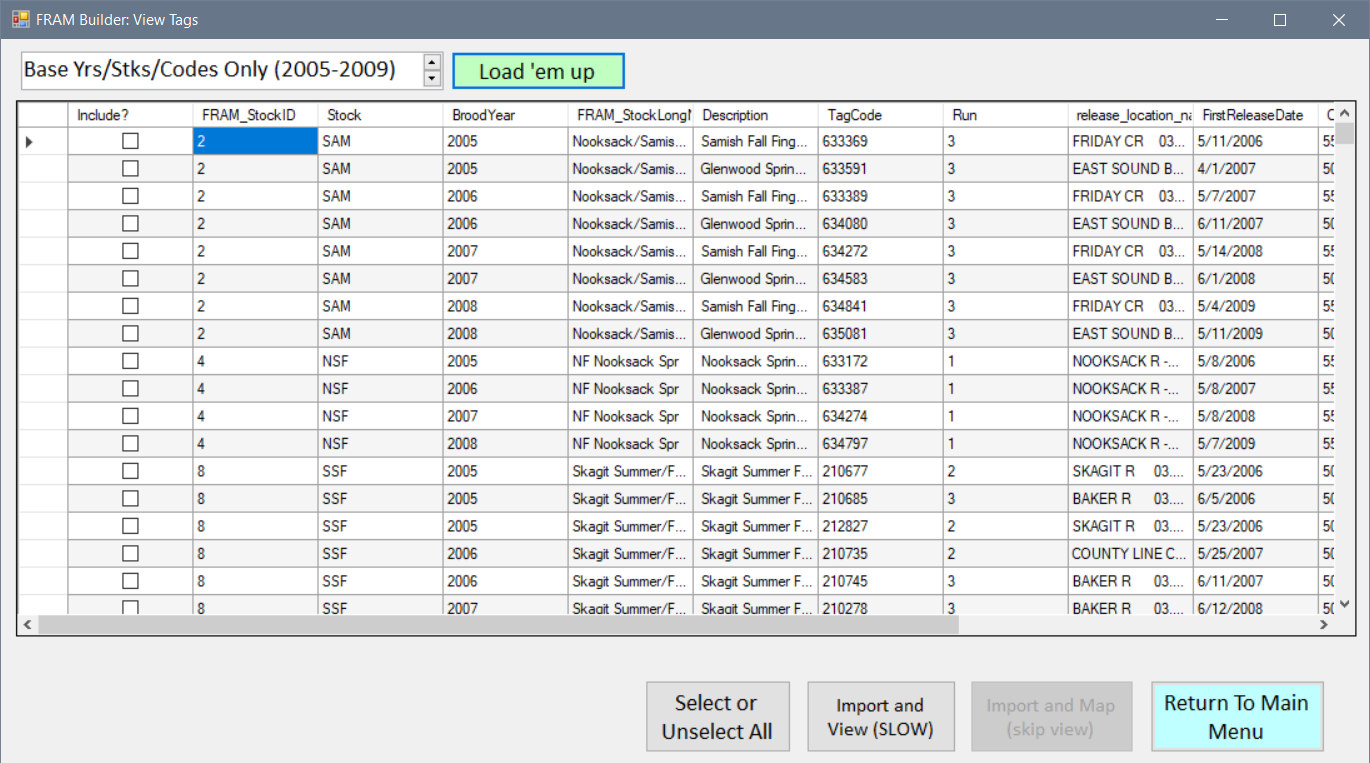Select the TagCode cell 634080
Viewport: 1370px width, 763px height.
880,224
